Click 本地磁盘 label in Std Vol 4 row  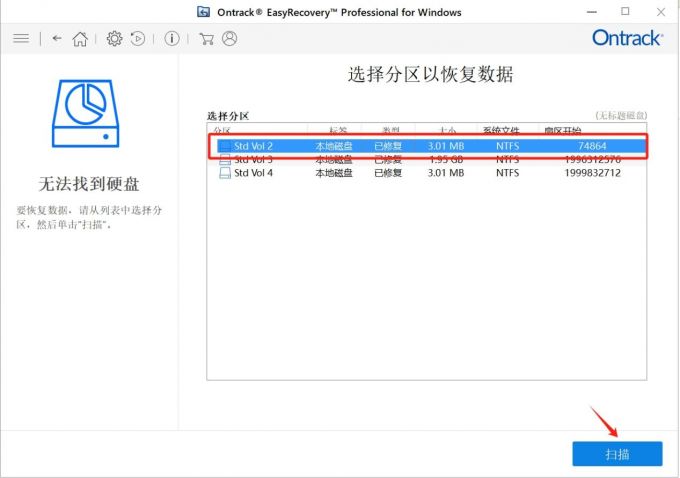(334, 173)
